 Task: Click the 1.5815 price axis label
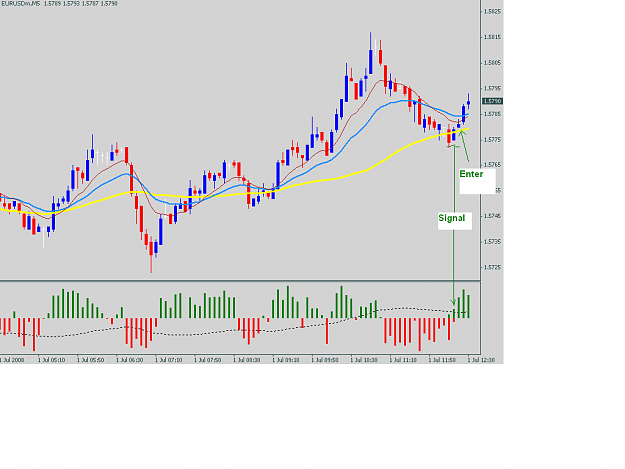(492, 37)
